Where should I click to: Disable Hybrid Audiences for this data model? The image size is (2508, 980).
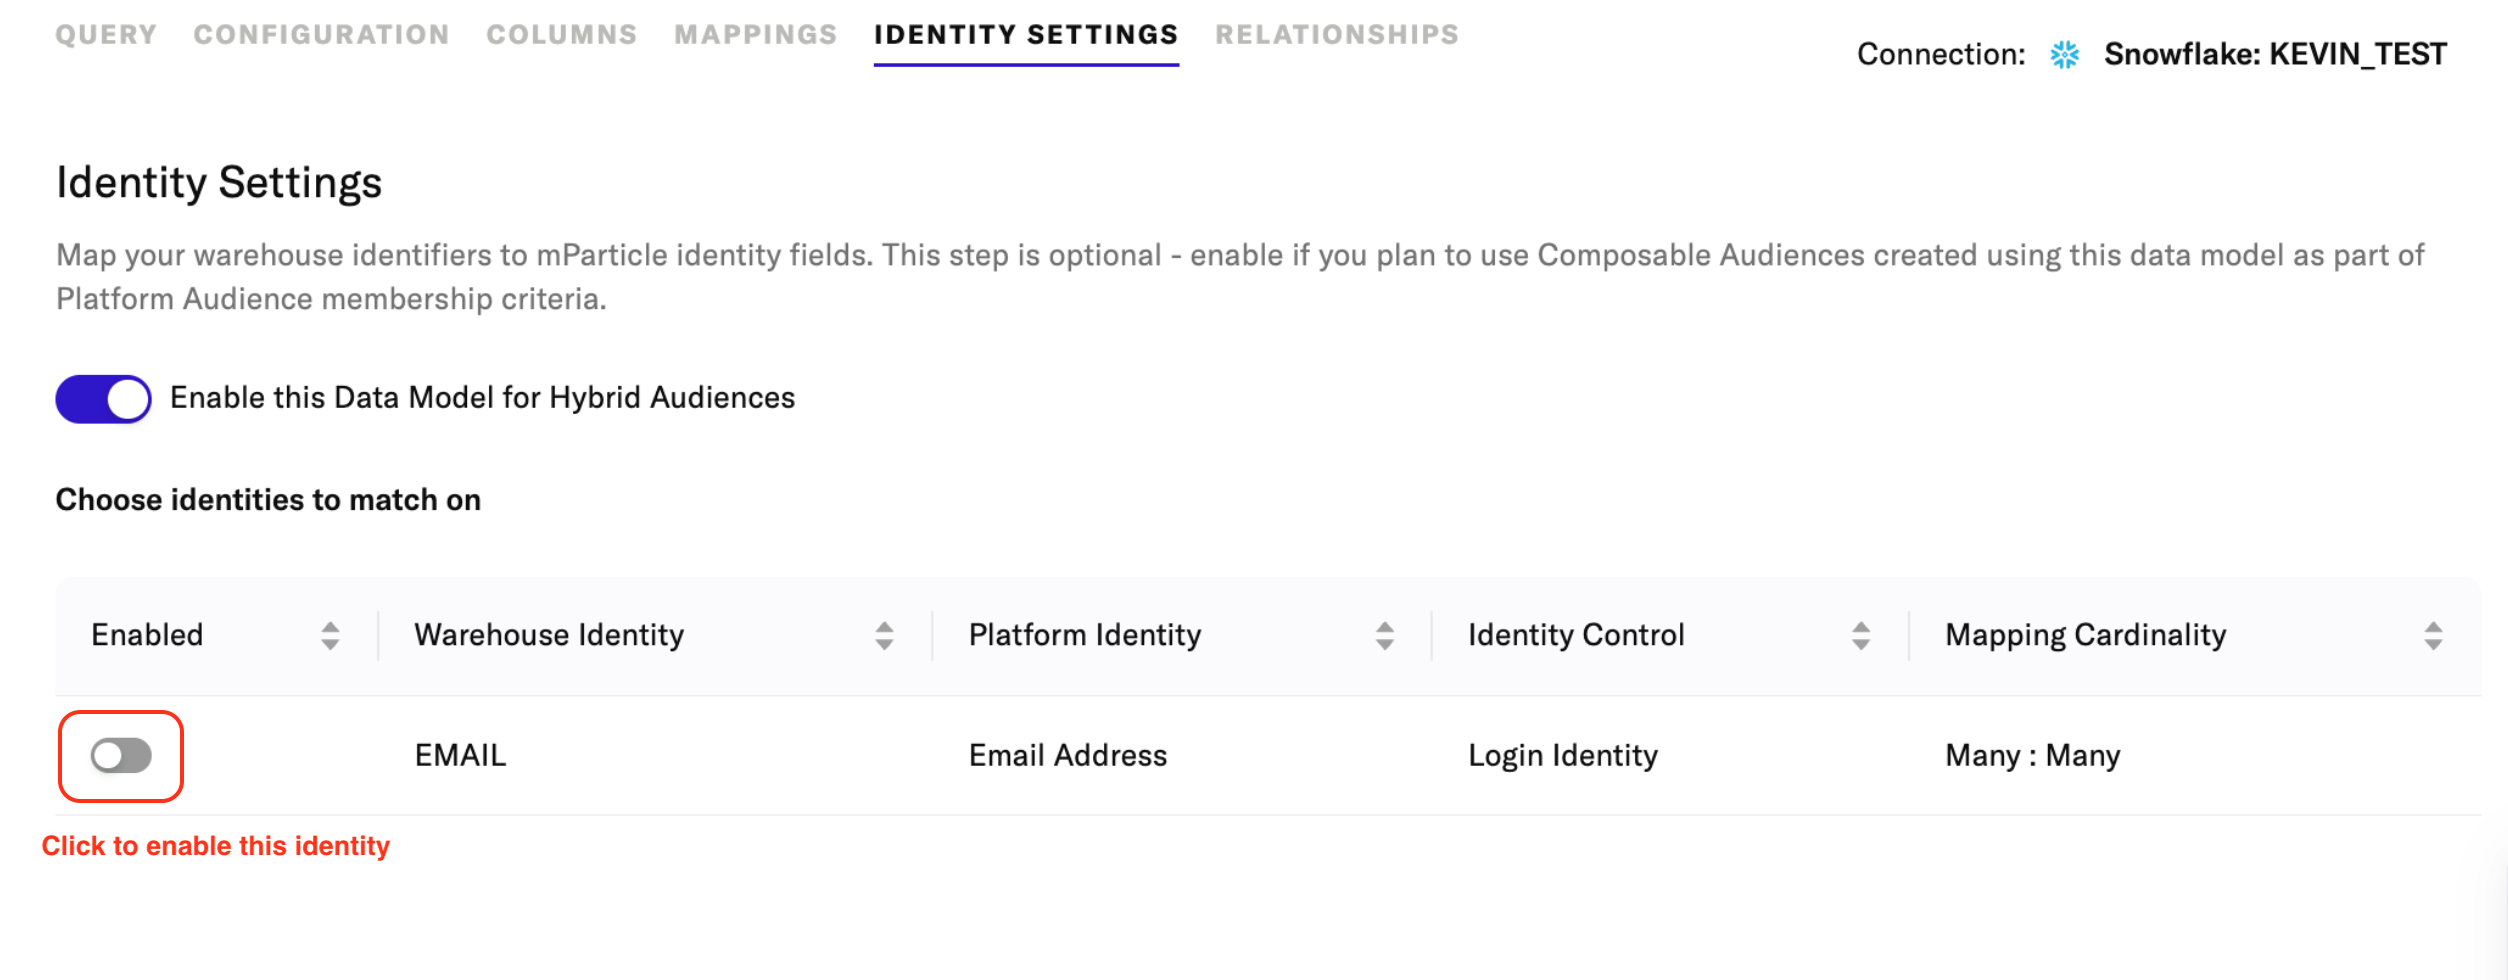103,397
